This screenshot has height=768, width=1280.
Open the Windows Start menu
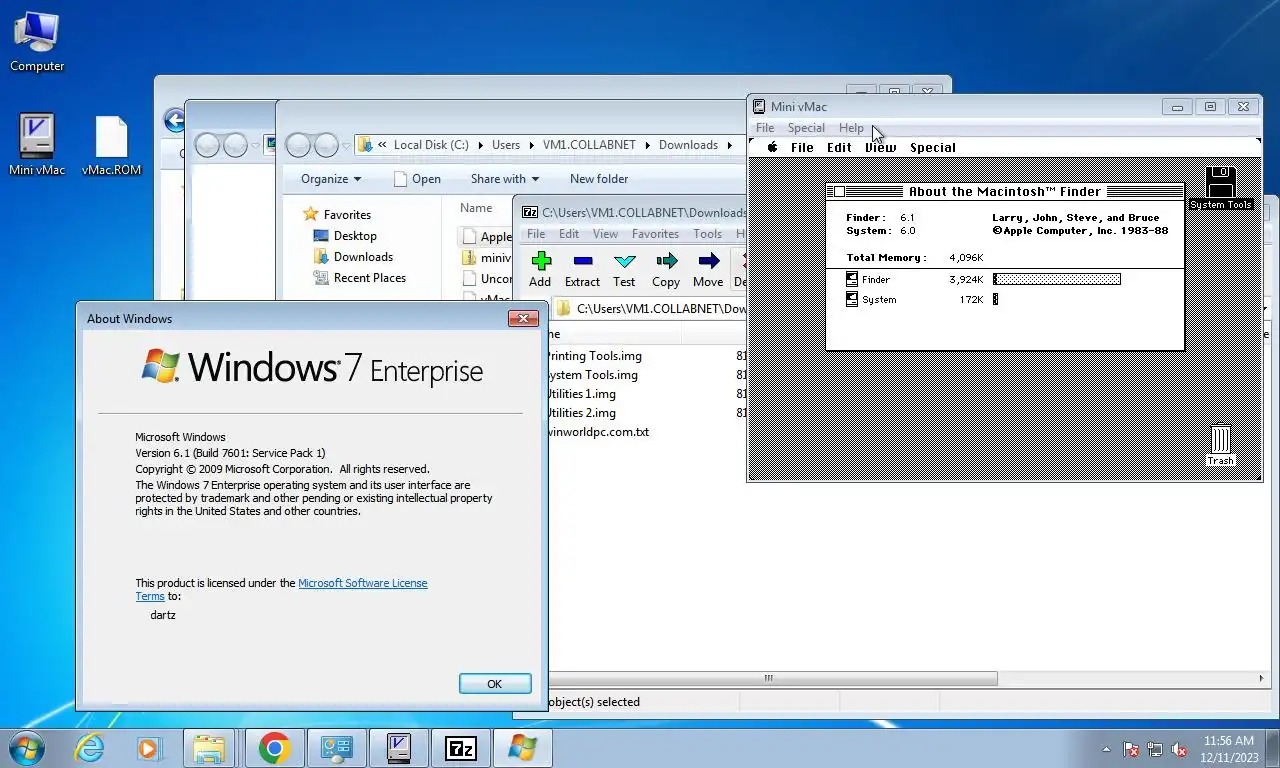(25, 748)
